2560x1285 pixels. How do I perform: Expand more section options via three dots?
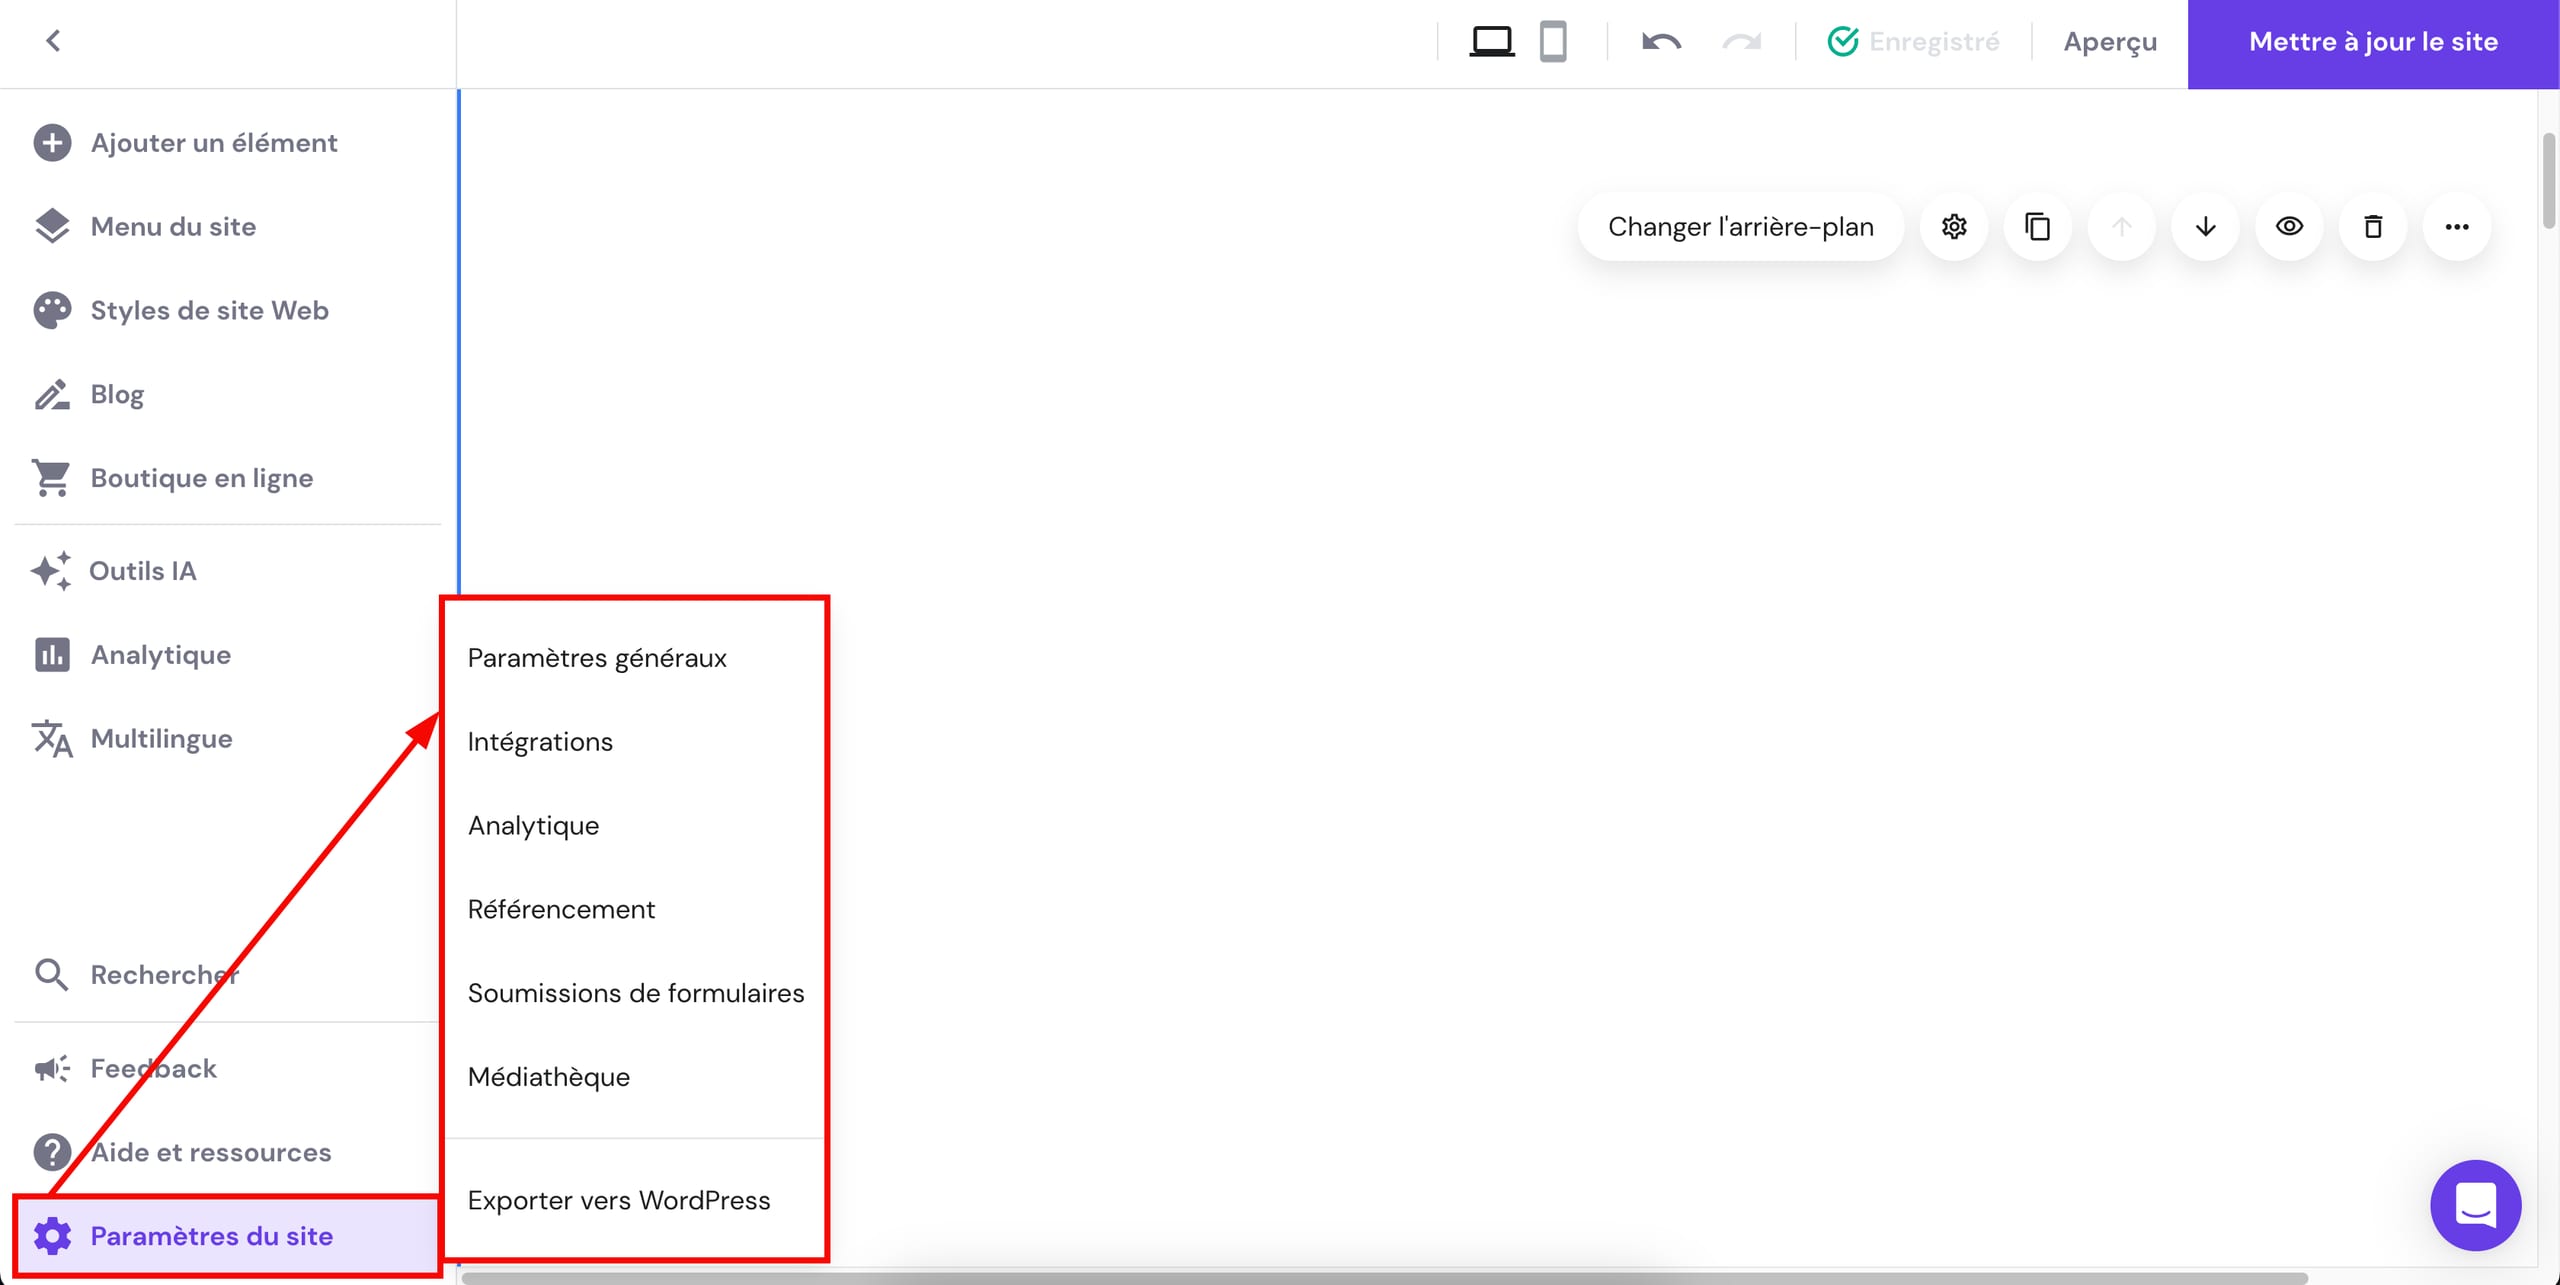[x=2457, y=227]
